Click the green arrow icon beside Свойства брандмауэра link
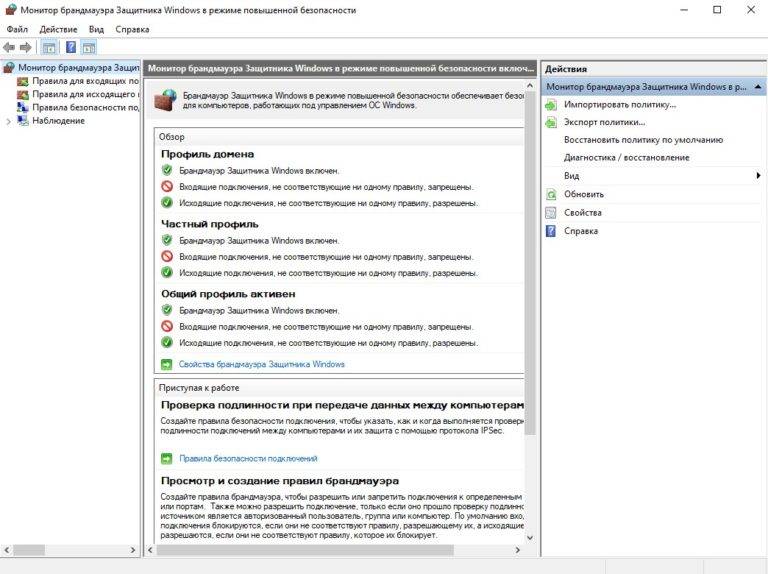This screenshot has width=768, height=574. [167, 364]
